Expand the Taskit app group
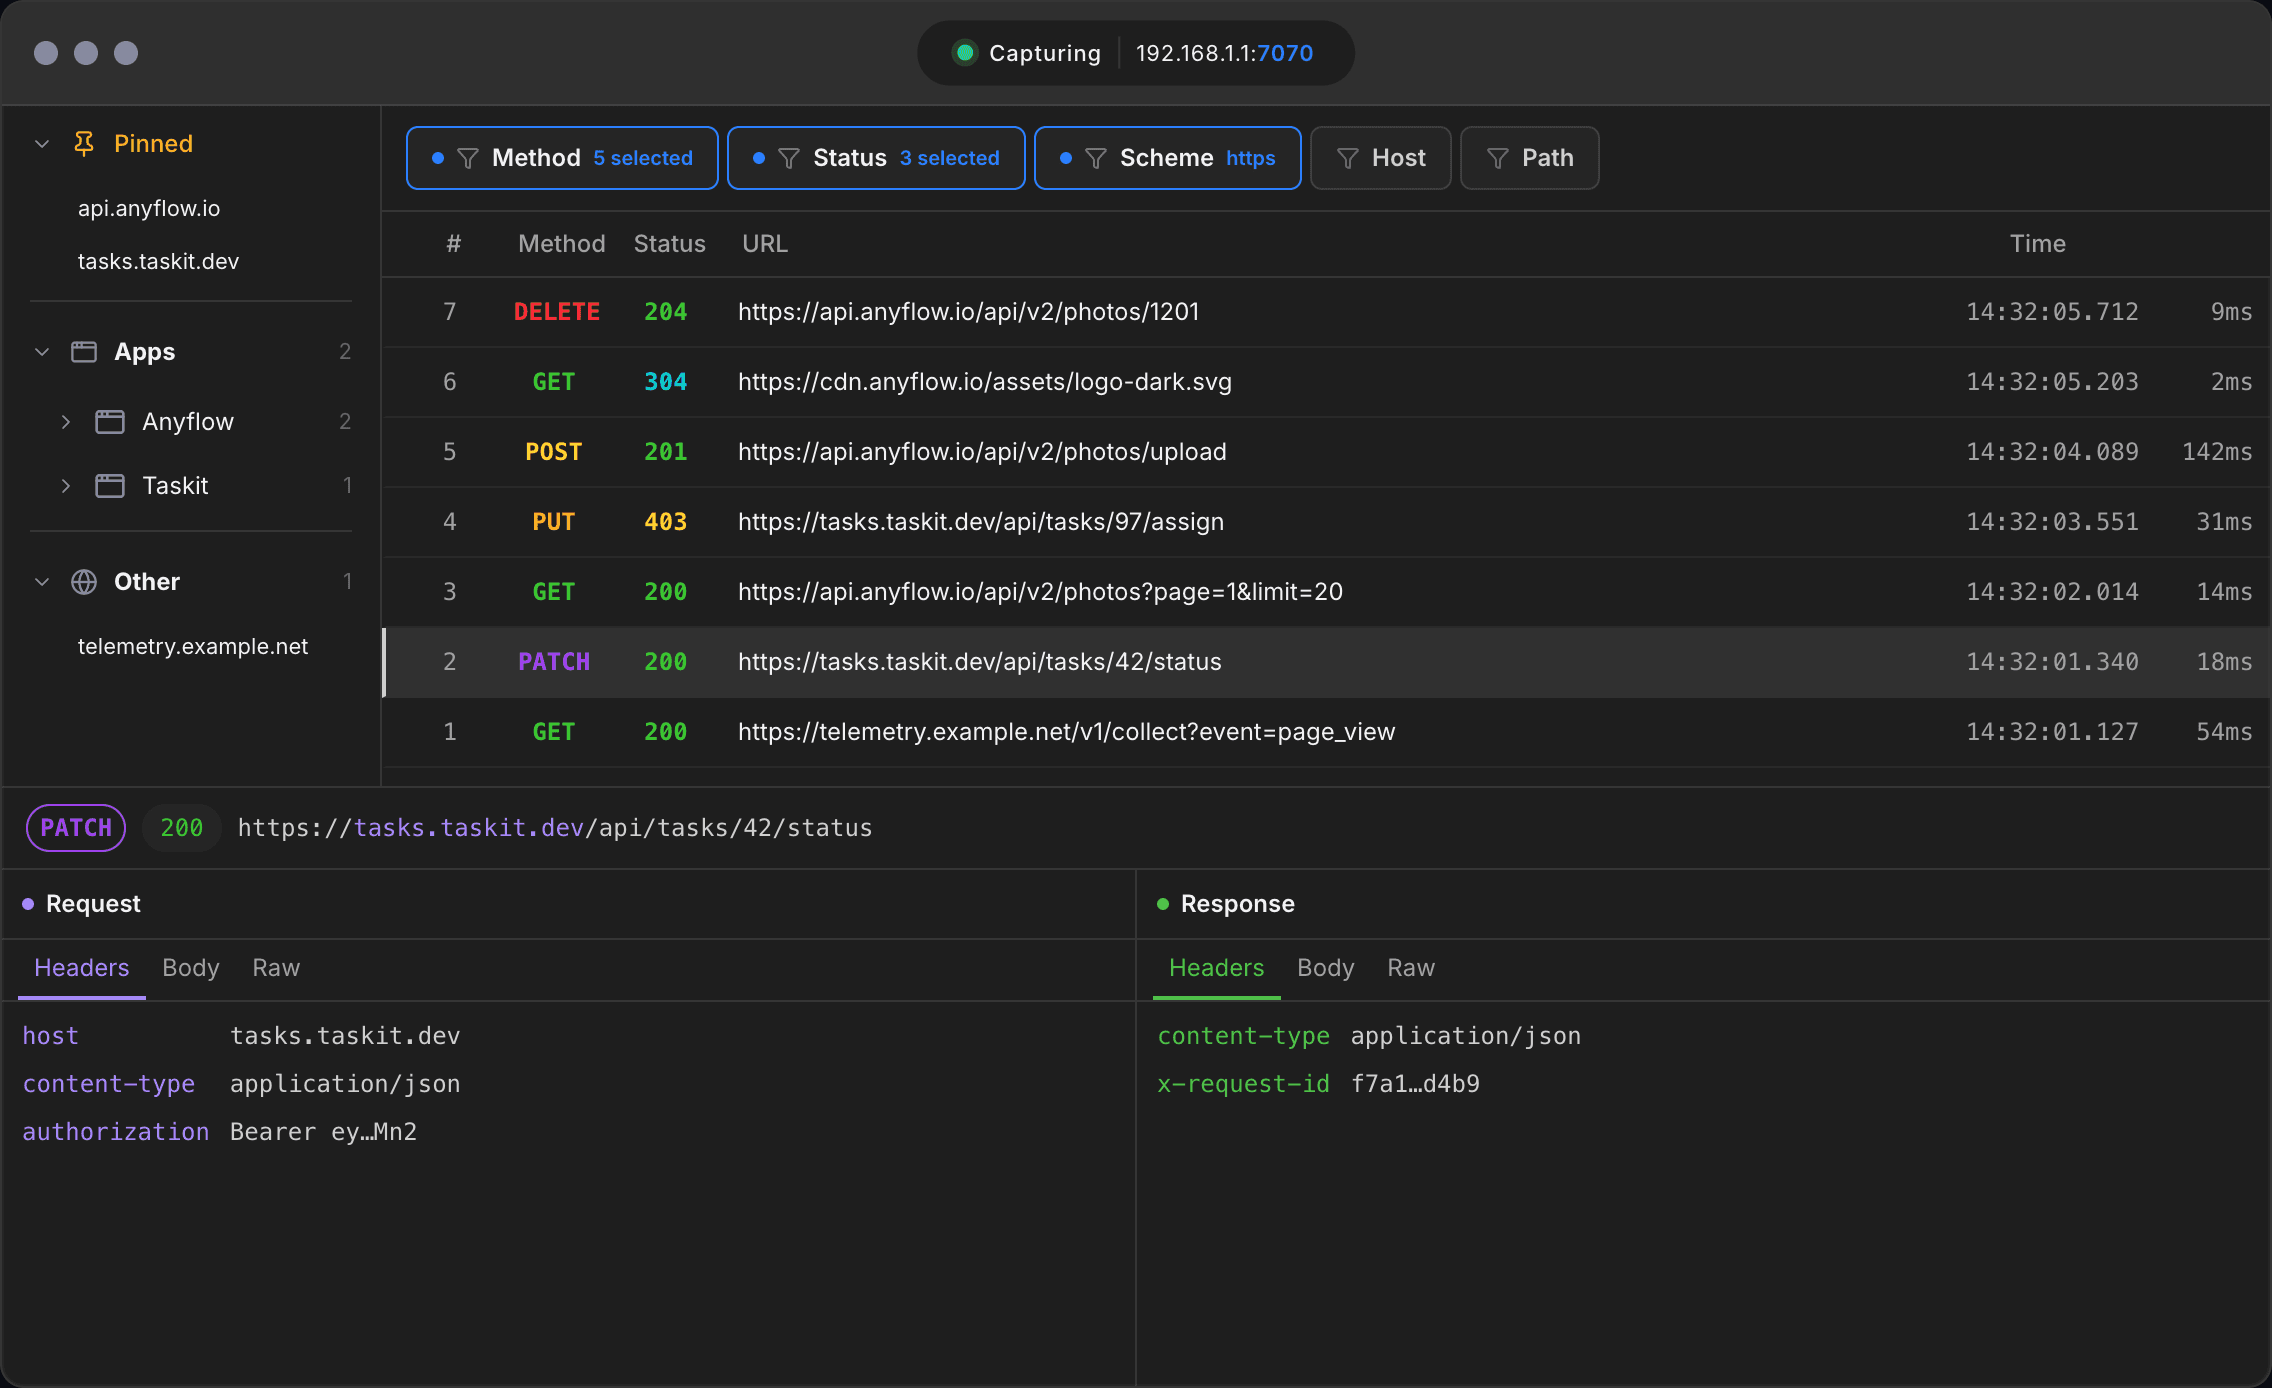 click(66, 486)
